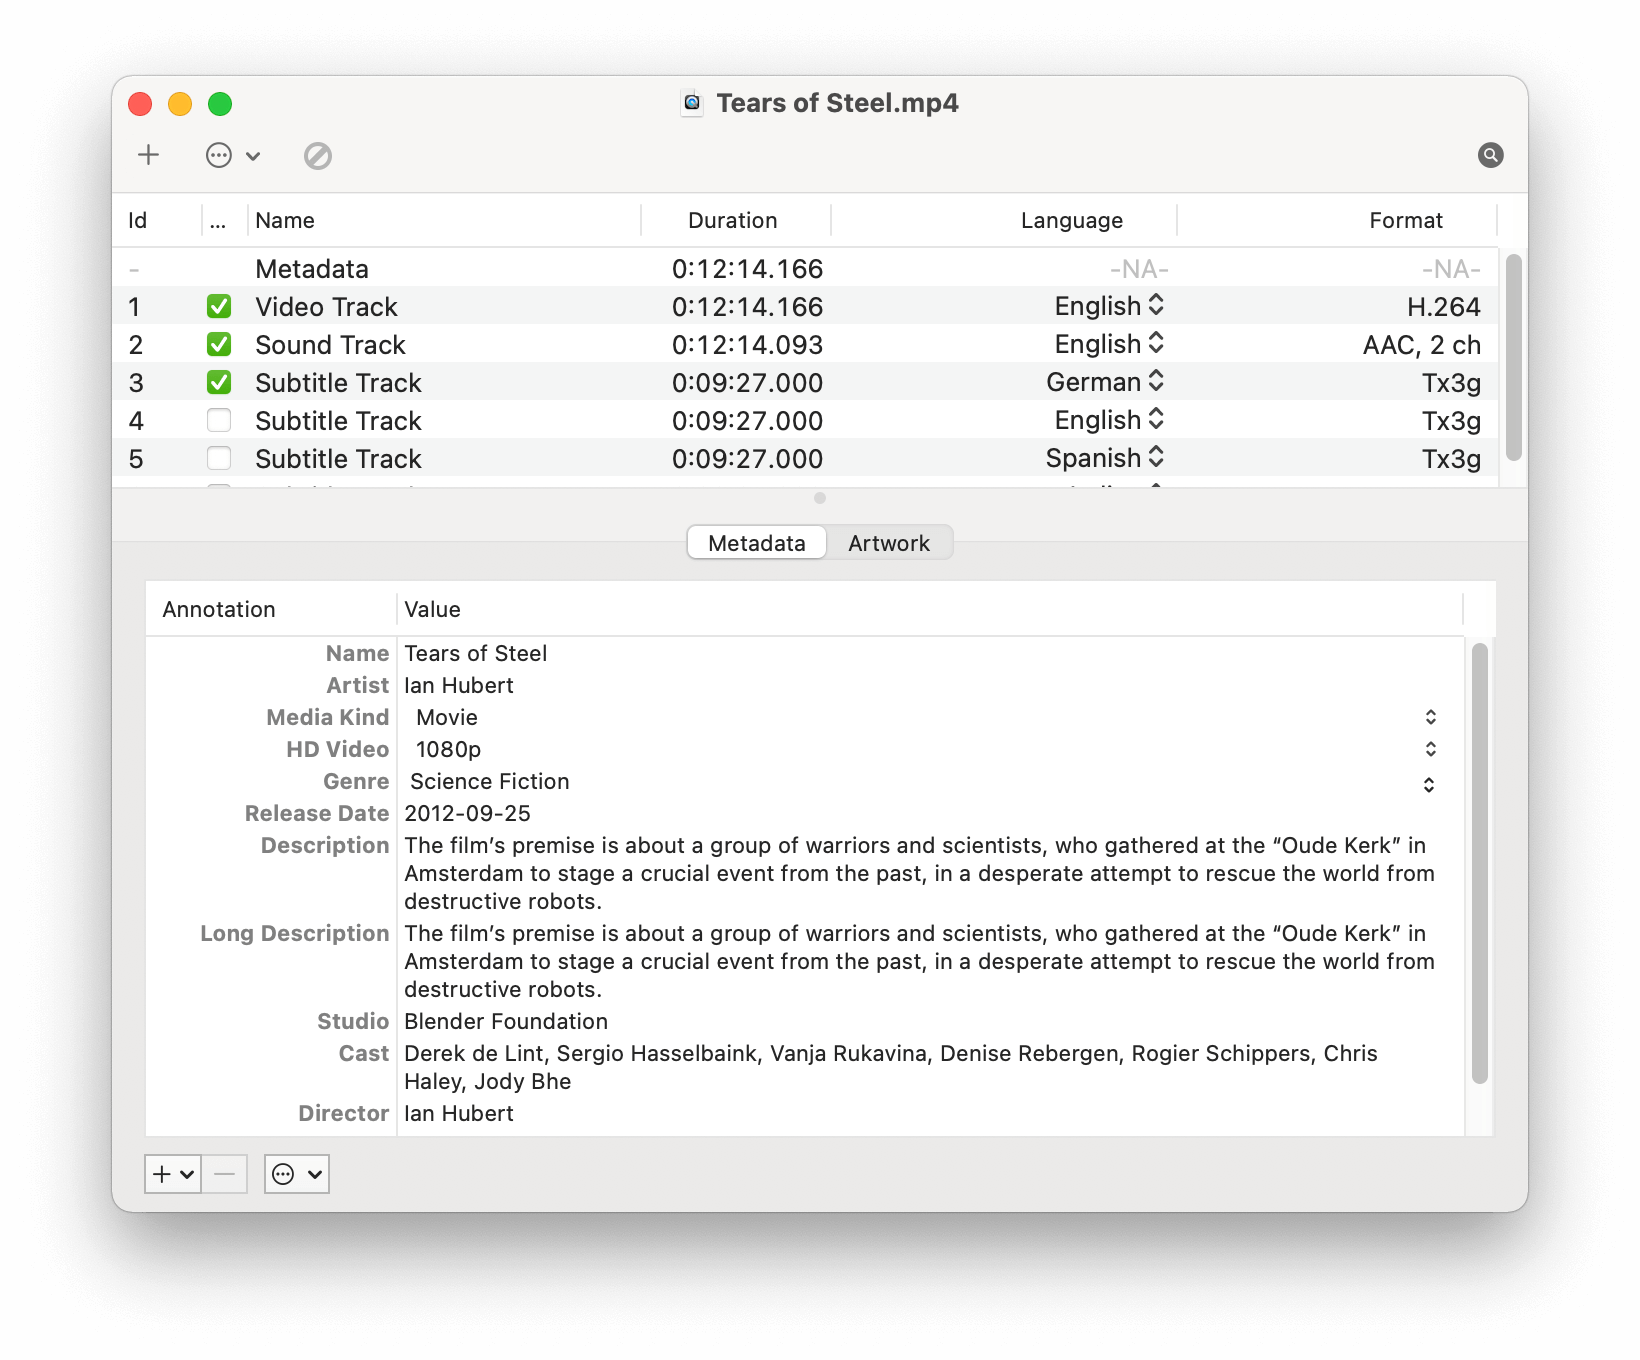The width and height of the screenshot is (1640, 1360).
Task: Click the green zoom window button
Action: pyautogui.click(x=220, y=104)
